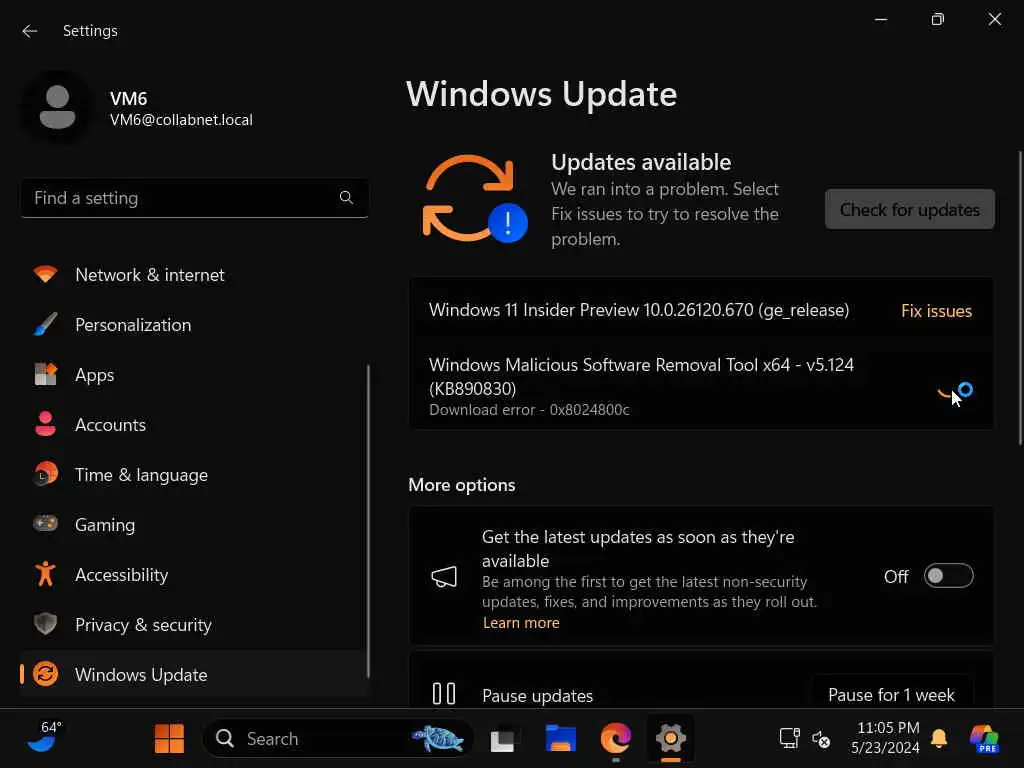Select Apps in the sidebar
The height and width of the screenshot is (768, 1024).
pyautogui.click(x=195, y=375)
